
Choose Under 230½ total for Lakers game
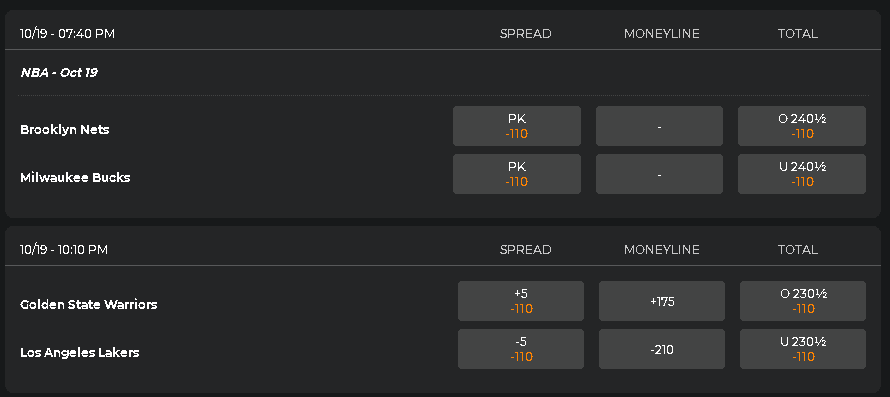click(x=803, y=349)
